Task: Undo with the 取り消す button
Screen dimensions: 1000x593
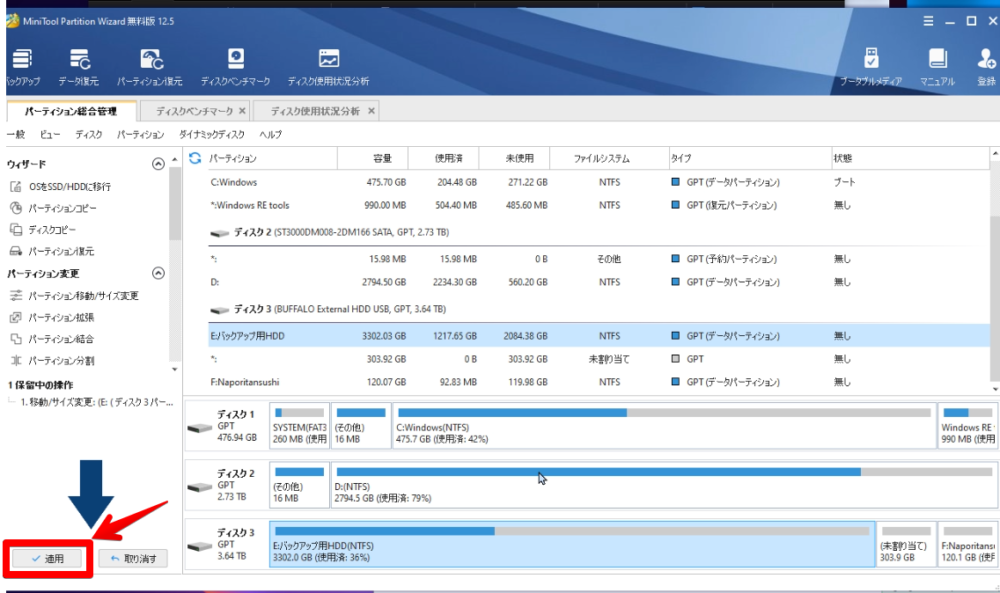Action: pos(133,559)
